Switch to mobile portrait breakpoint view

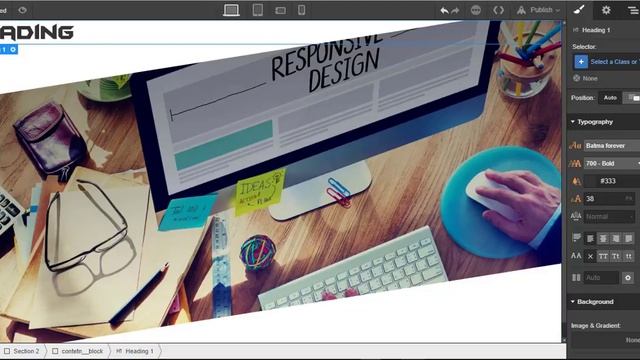[x=301, y=10]
